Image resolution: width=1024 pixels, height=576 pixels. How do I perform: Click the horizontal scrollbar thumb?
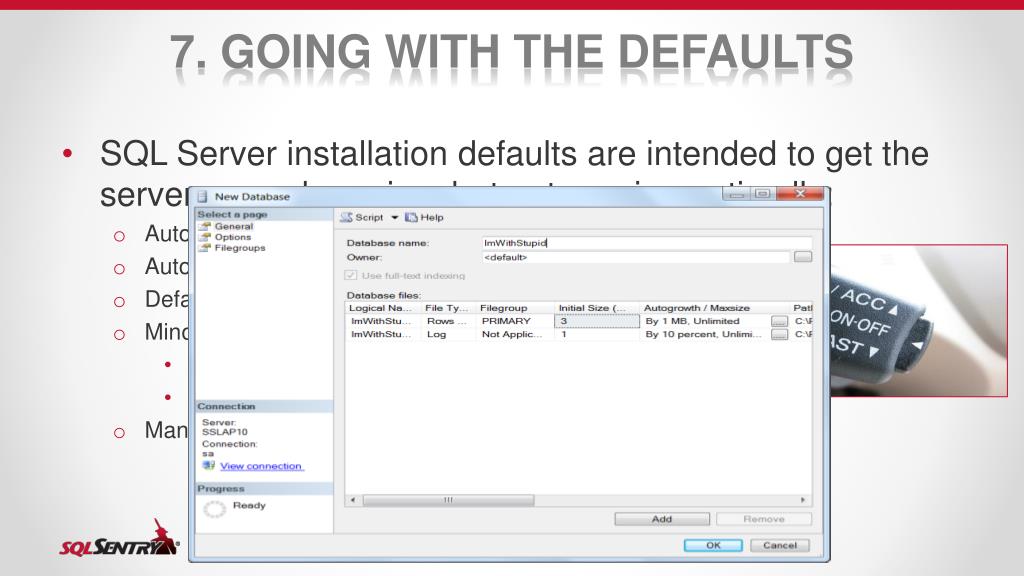(x=448, y=500)
